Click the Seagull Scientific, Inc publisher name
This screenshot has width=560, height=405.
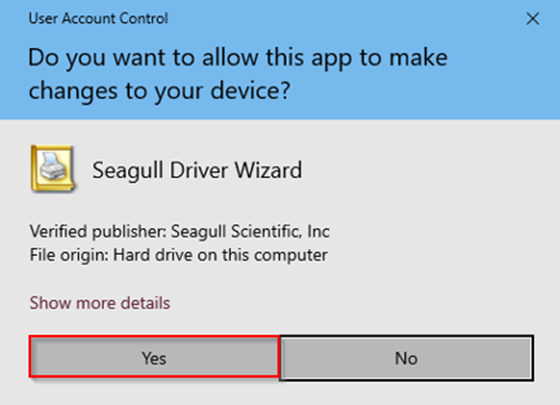[x=250, y=231]
